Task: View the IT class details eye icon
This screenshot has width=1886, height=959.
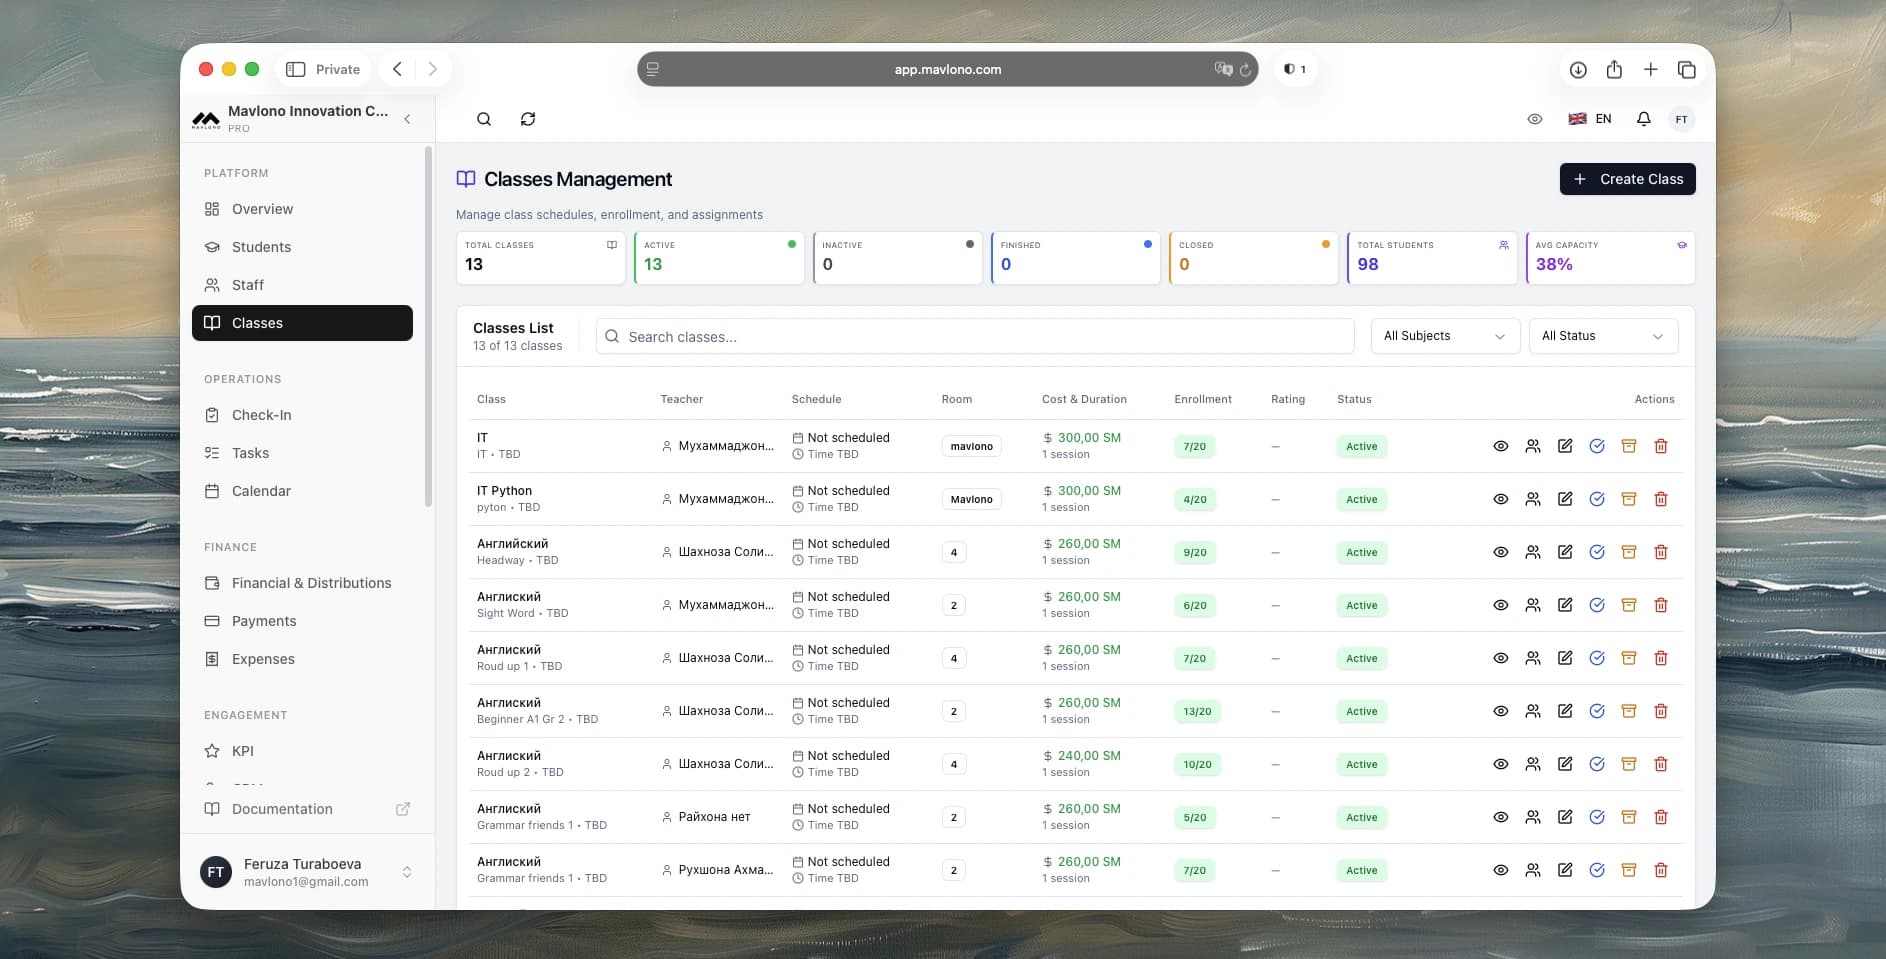Action: pos(1500,446)
